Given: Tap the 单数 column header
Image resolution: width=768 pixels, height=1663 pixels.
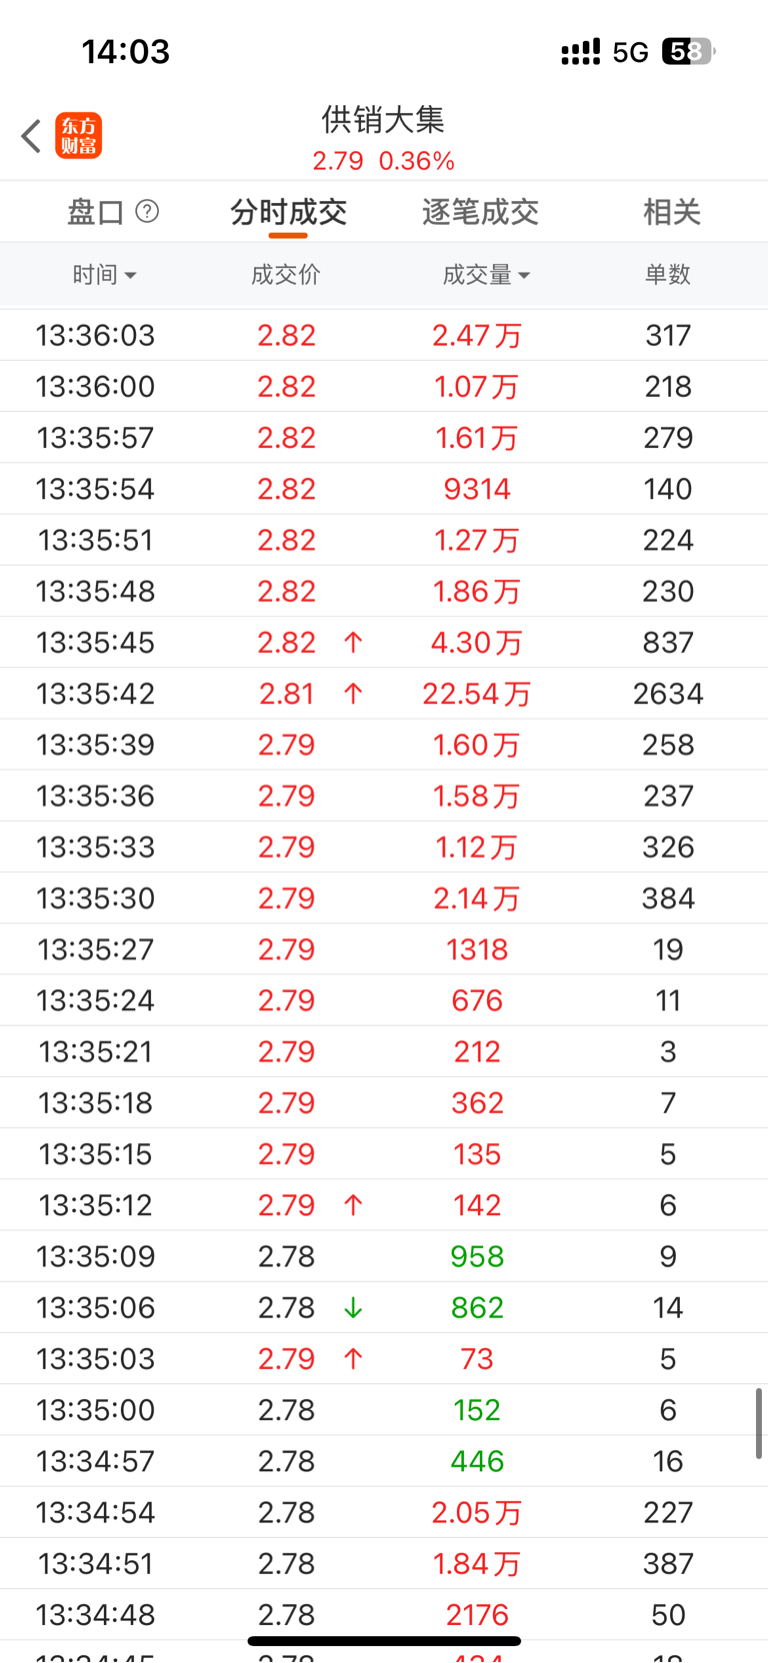Looking at the screenshot, I should [668, 274].
